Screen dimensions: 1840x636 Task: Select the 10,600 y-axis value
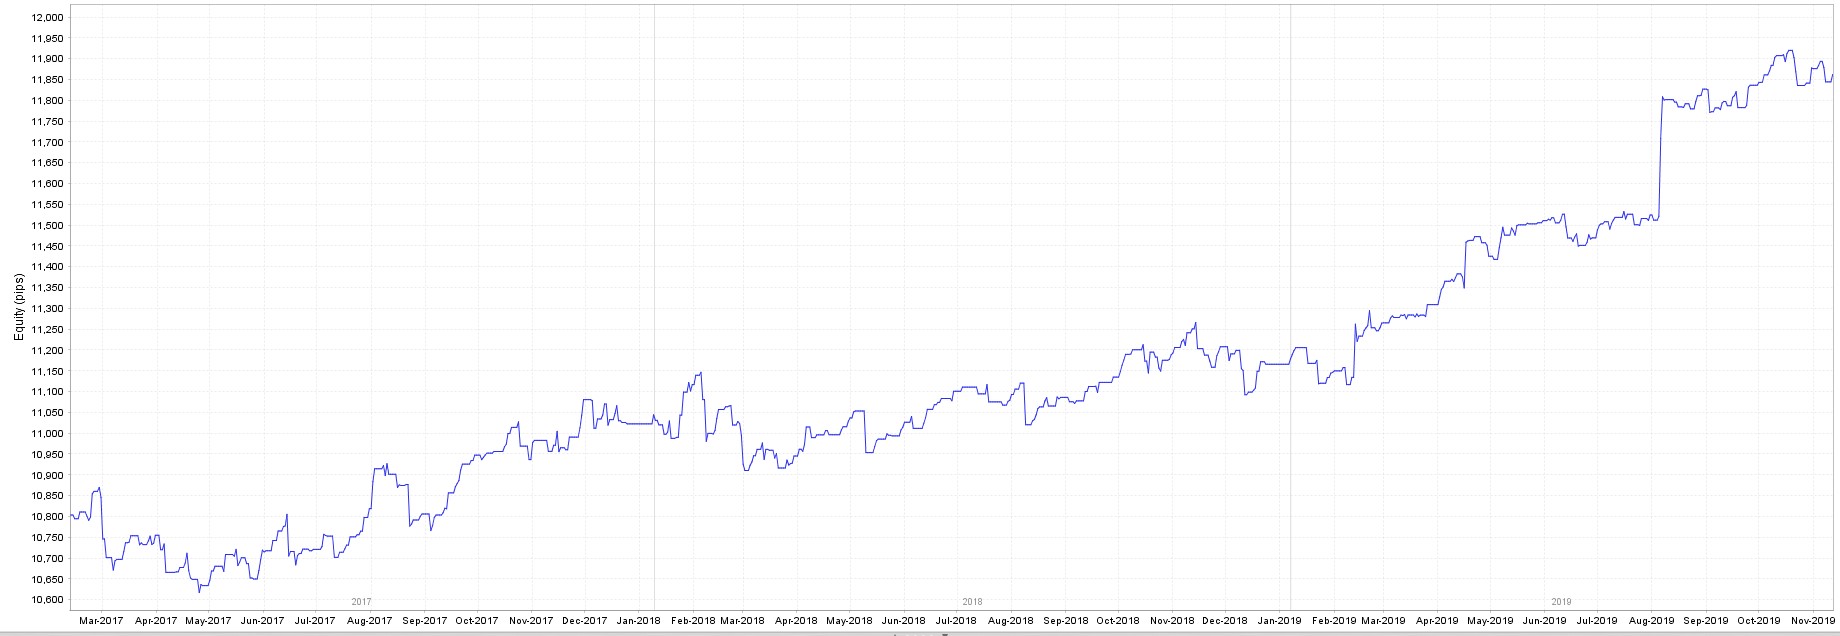click(x=47, y=600)
